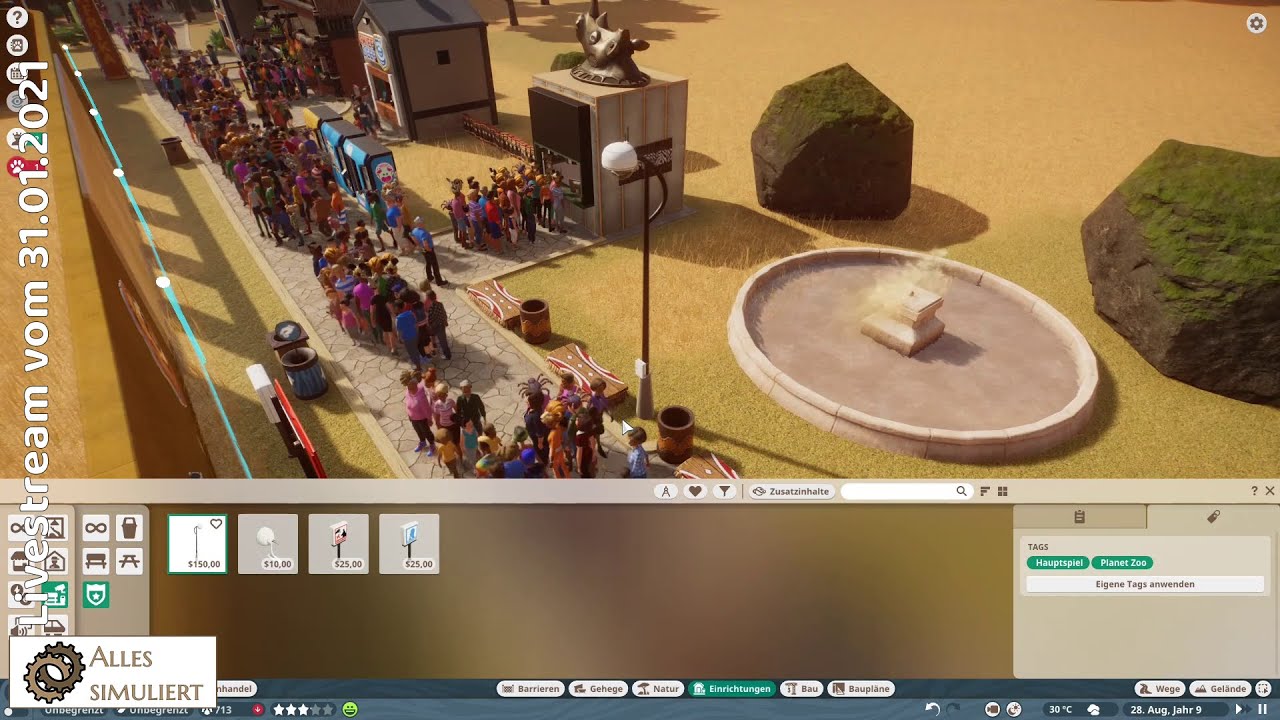Select the green security camera facilities icon
The width and height of the screenshot is (1280, 720).
click(55, 595)
